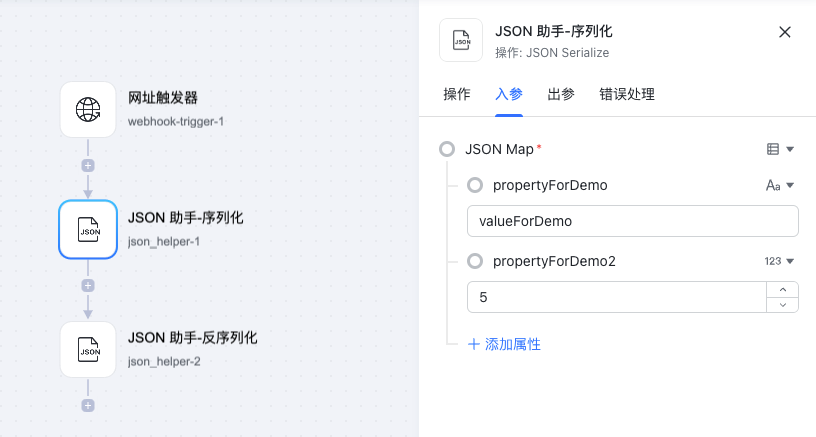816x437 pixels.
Task: Switch to the 出参 tab
Action: click(x=561, y=94)
